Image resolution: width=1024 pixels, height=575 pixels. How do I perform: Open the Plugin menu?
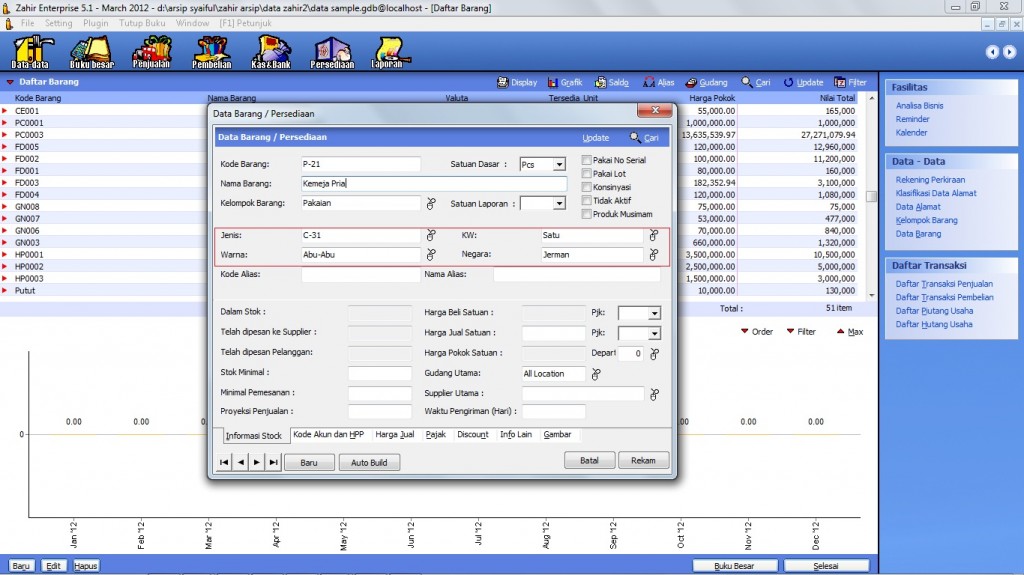96,22
